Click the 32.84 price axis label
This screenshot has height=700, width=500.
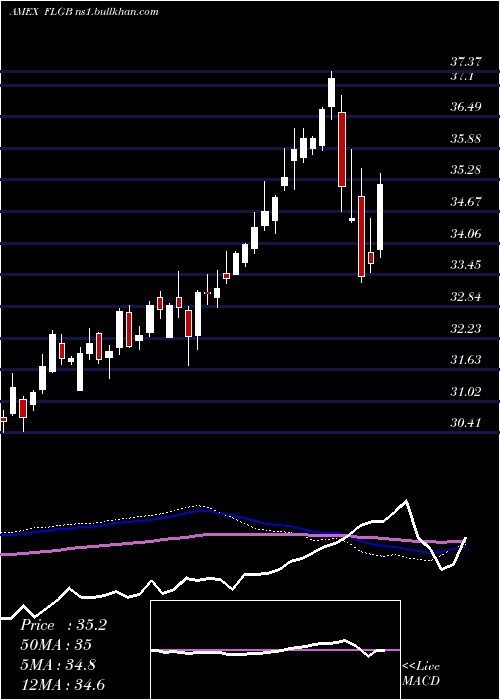click(x=465, y=297)
